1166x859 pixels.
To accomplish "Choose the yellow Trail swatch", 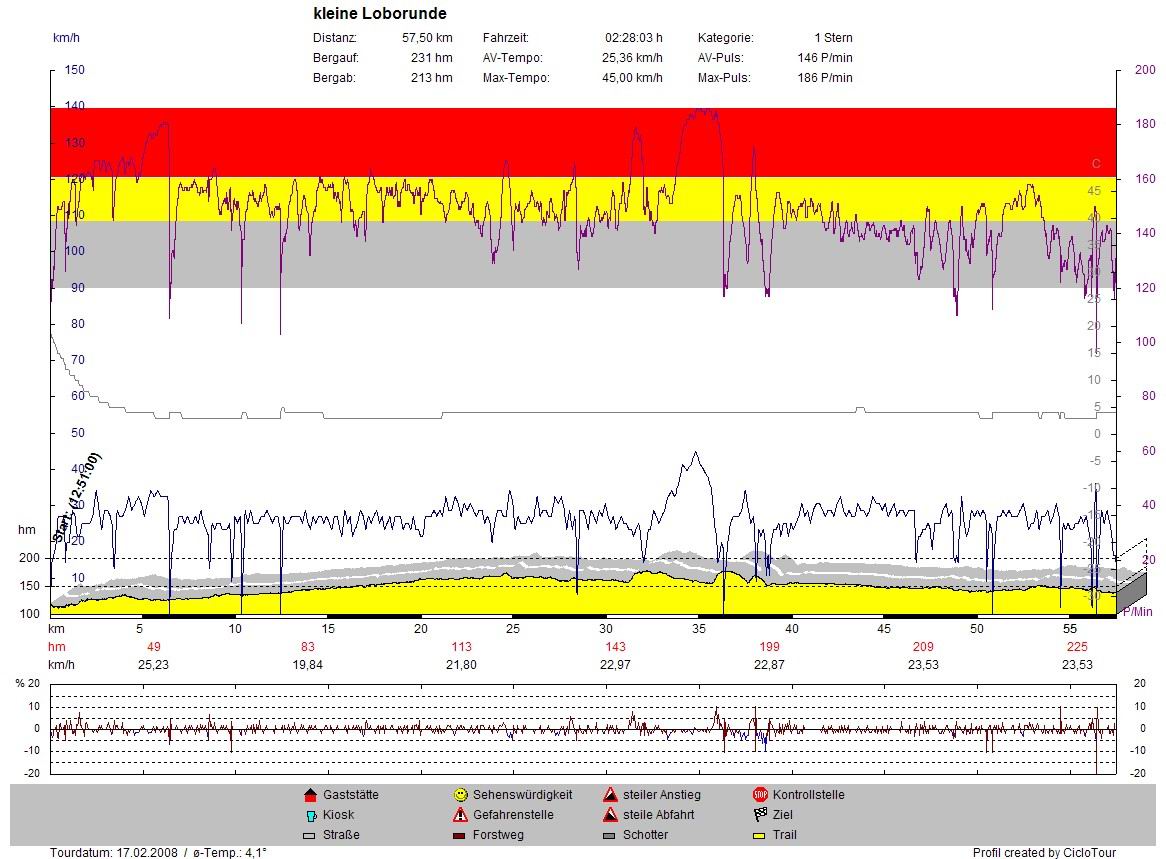I will point(760,835).
